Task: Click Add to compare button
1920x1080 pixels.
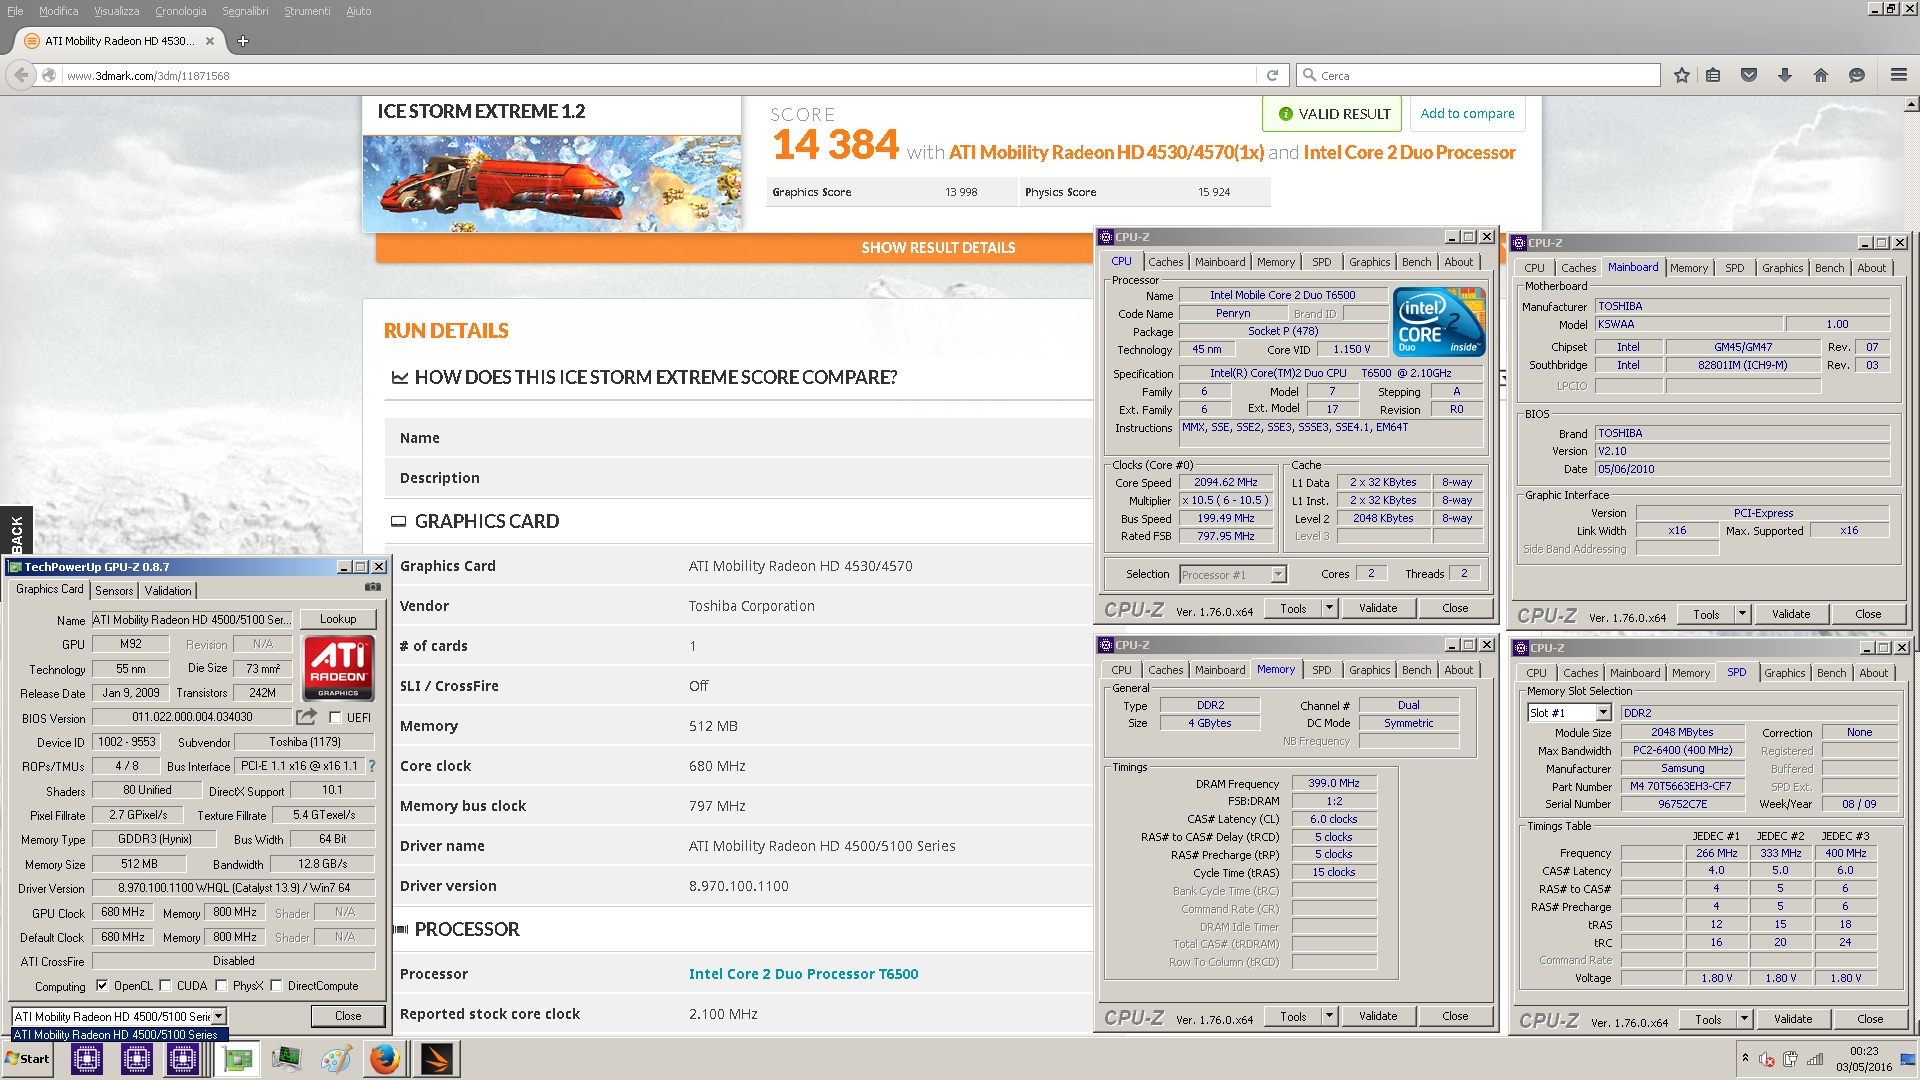Action: [1467, 114]
